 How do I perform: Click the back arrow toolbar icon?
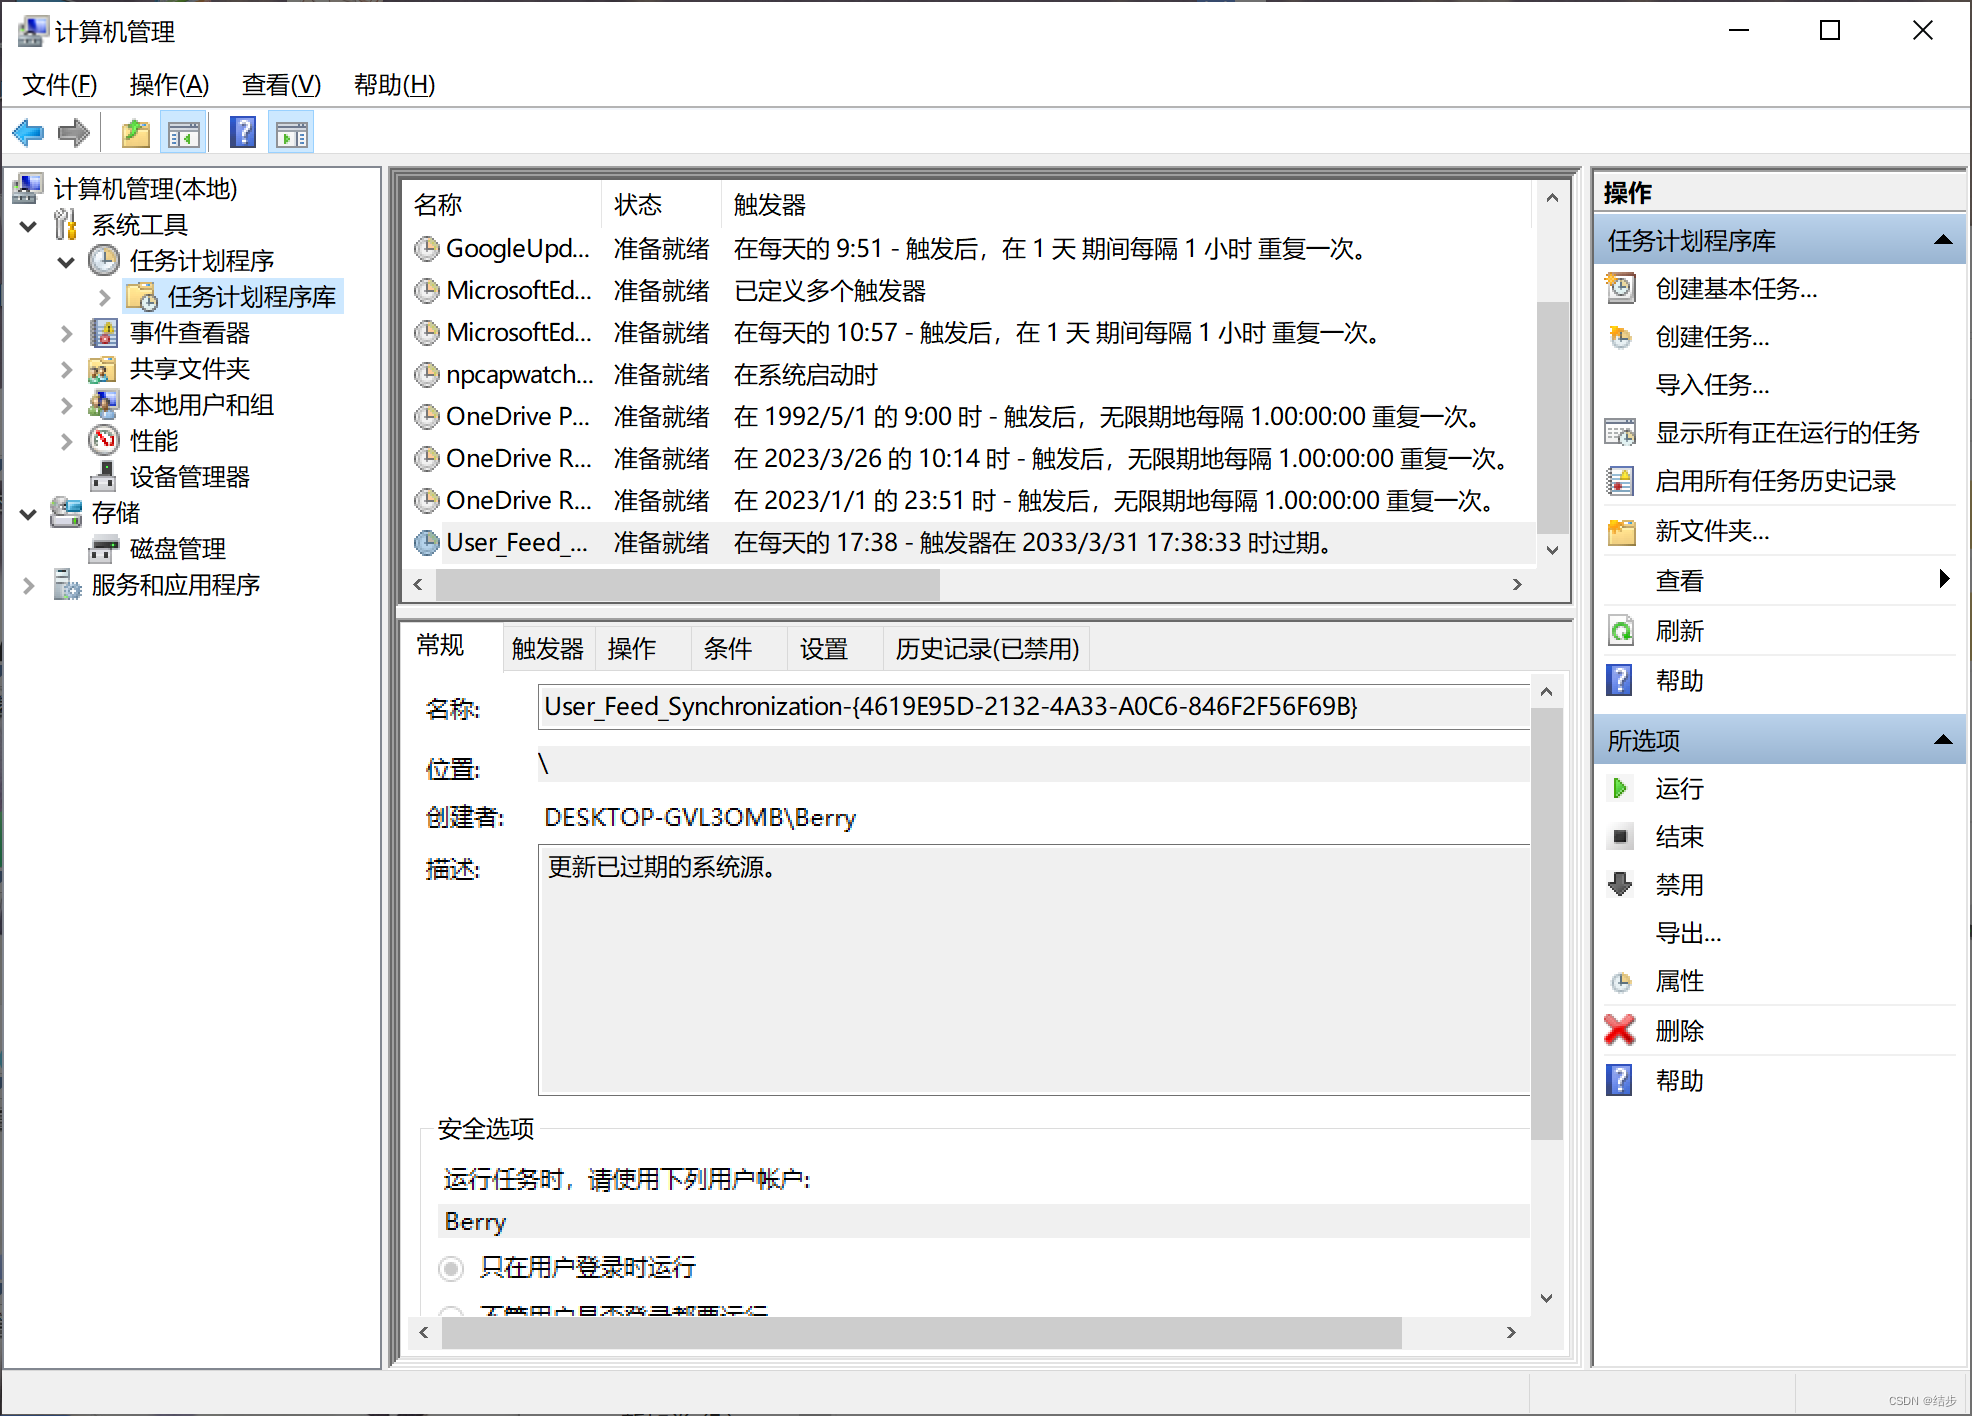click(28, 133)
